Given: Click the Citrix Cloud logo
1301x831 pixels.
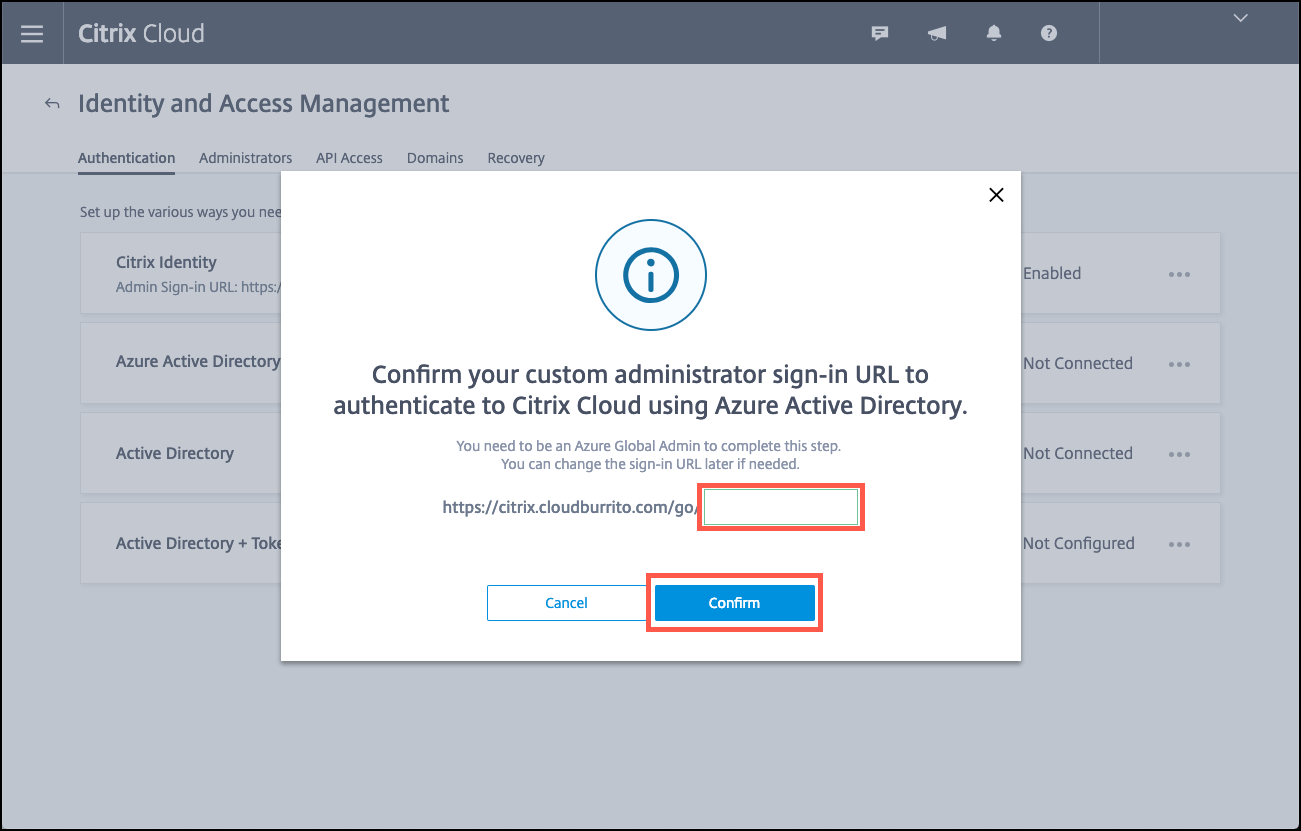Looking at the screenshot, I should pos(141,33).
